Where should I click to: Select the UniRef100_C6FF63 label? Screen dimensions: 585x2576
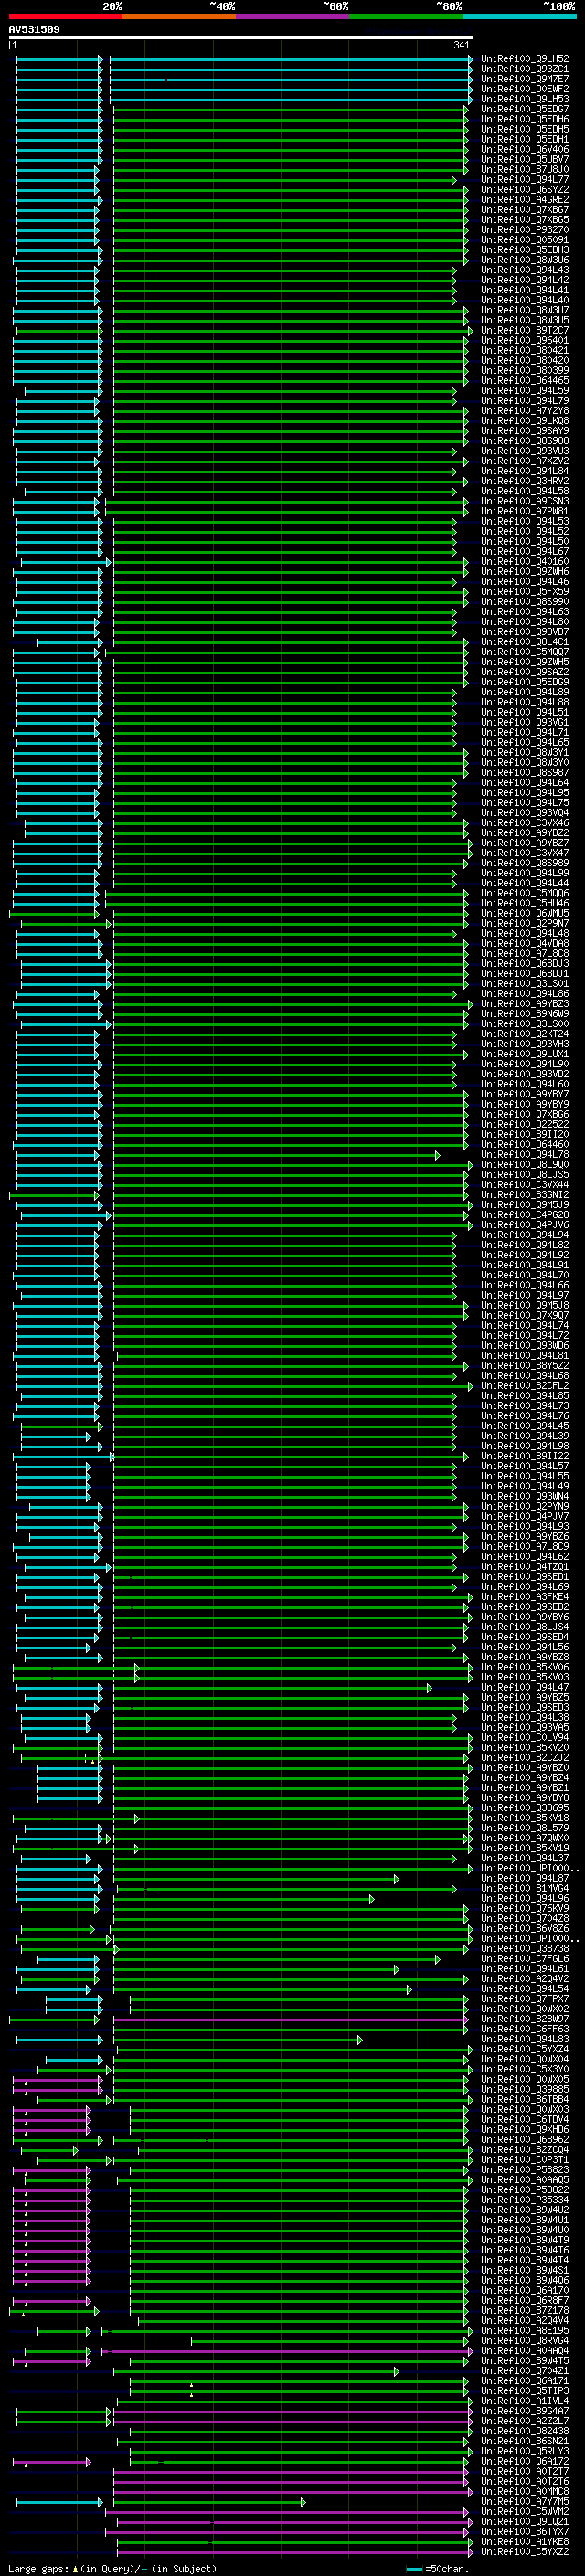[525, 2029]
